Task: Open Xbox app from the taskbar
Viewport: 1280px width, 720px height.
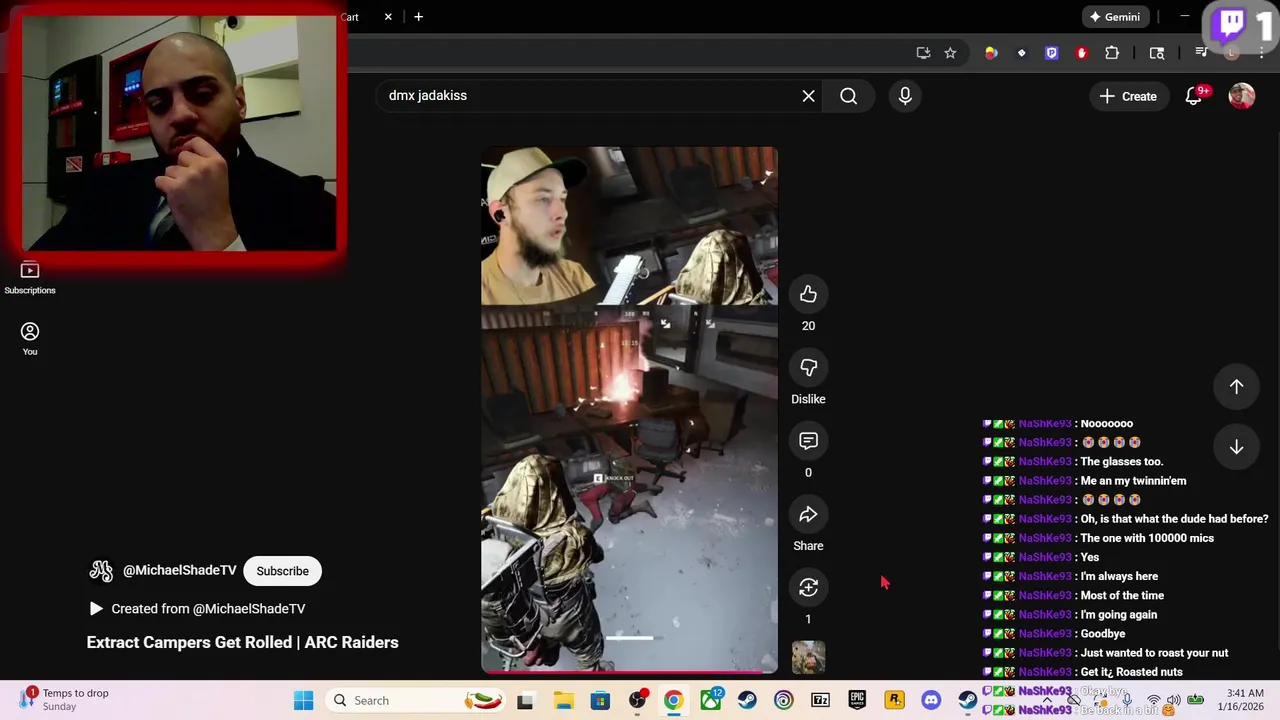Action: coord(711,701)
